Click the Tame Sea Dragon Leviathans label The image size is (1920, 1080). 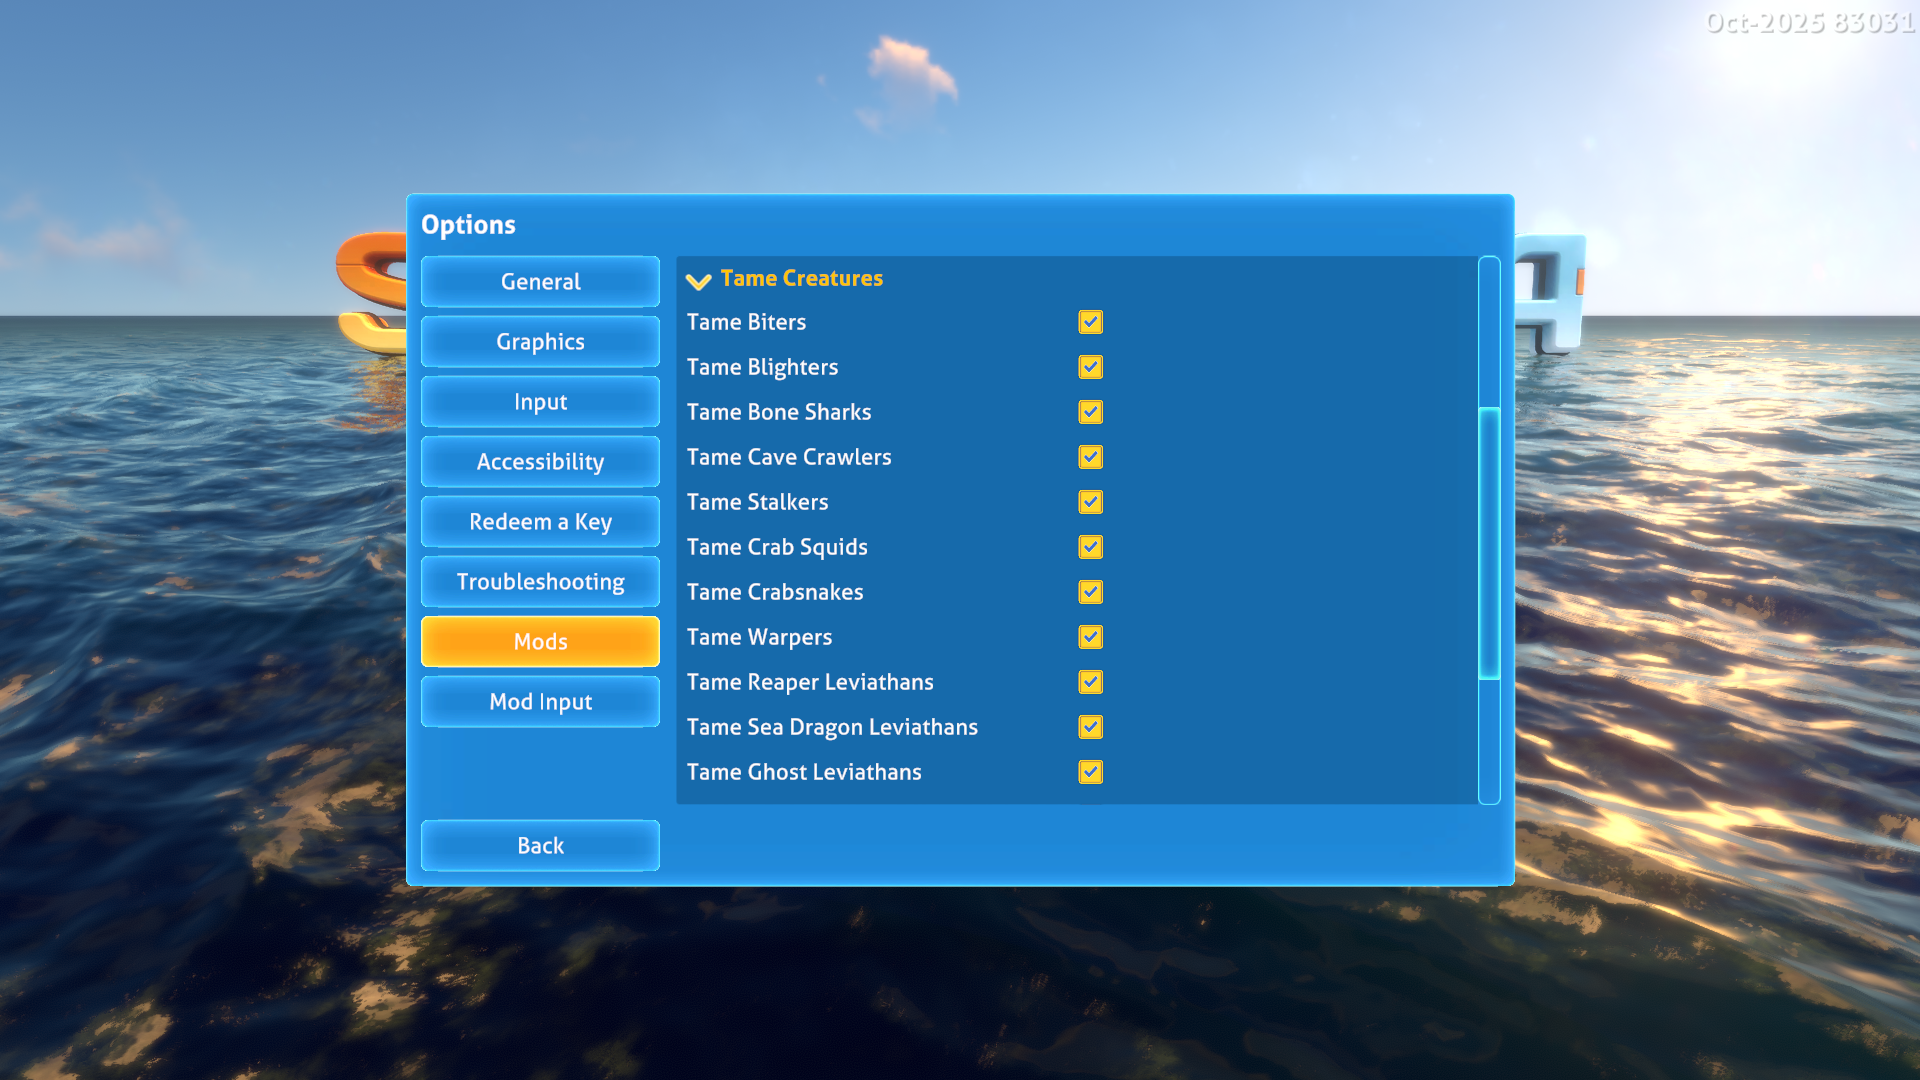832,727
